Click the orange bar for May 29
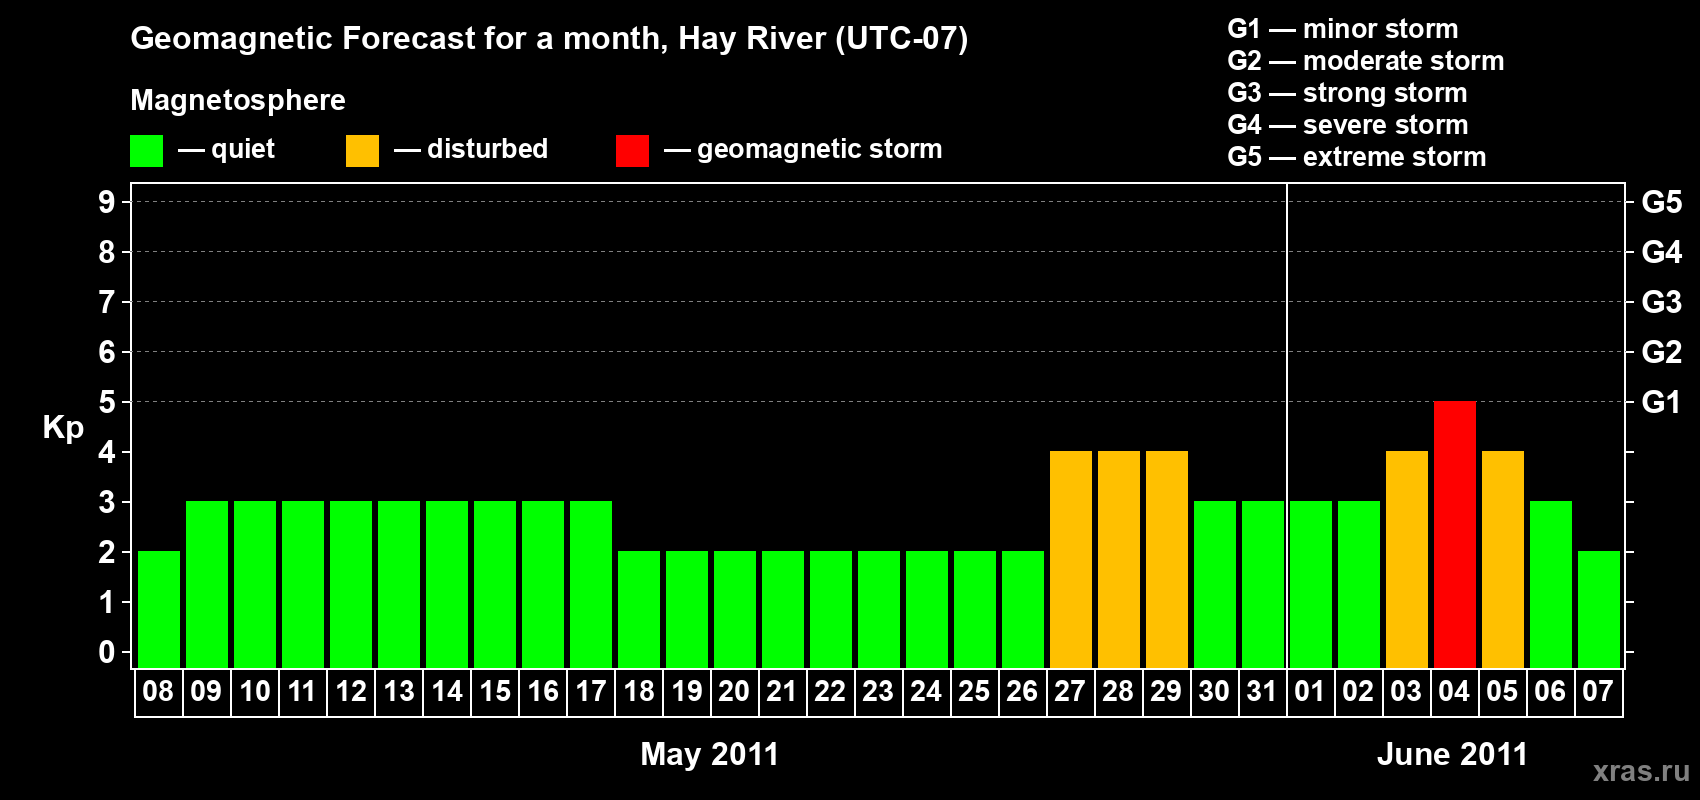 click(x=1166, y=559)
